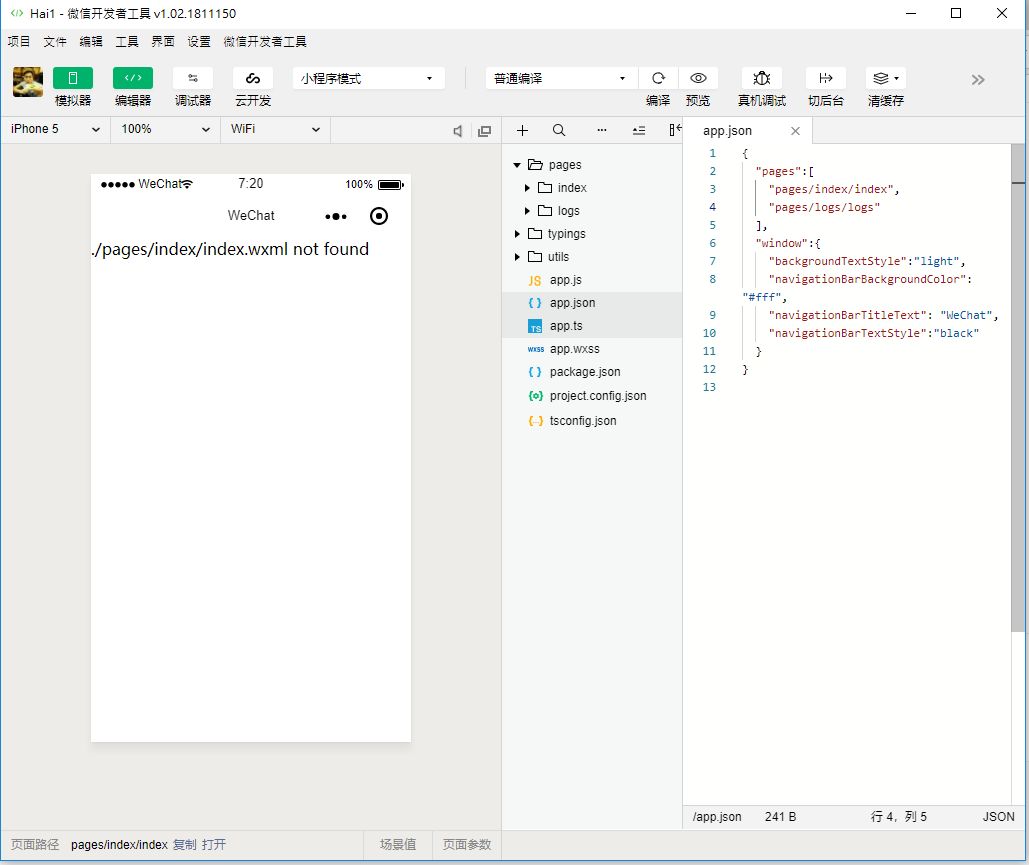The height and width of the screenshot is (865, 1029).
Task: Expand the index folder
Action: [x=527, y=188]
